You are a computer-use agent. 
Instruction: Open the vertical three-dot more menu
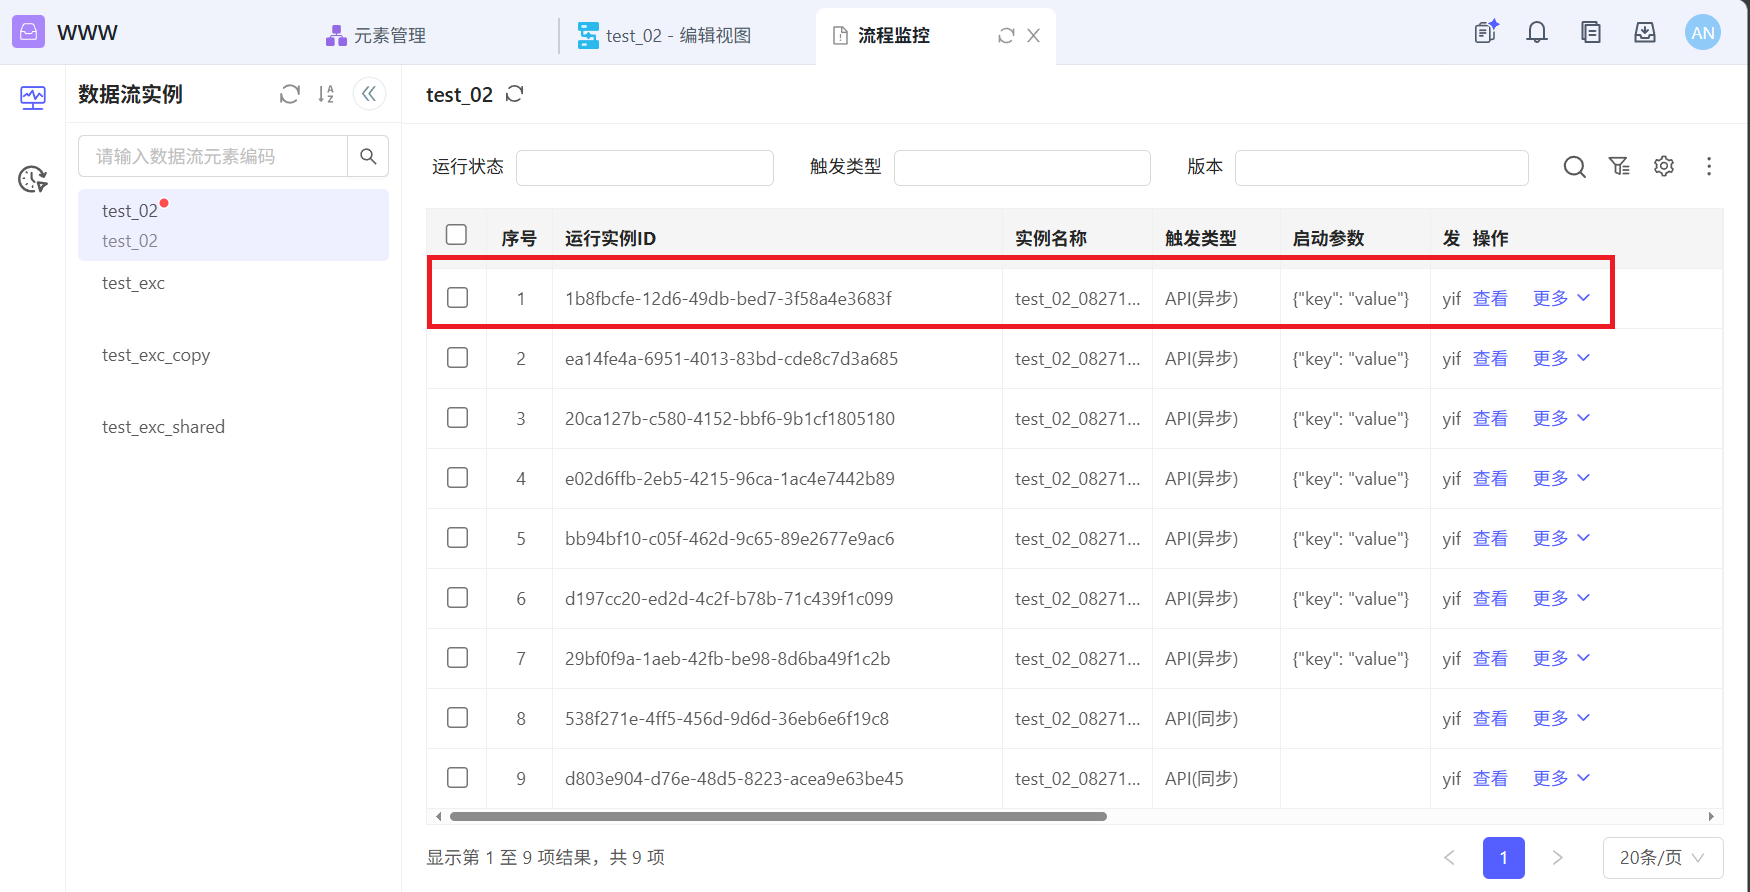point(1708,167)
